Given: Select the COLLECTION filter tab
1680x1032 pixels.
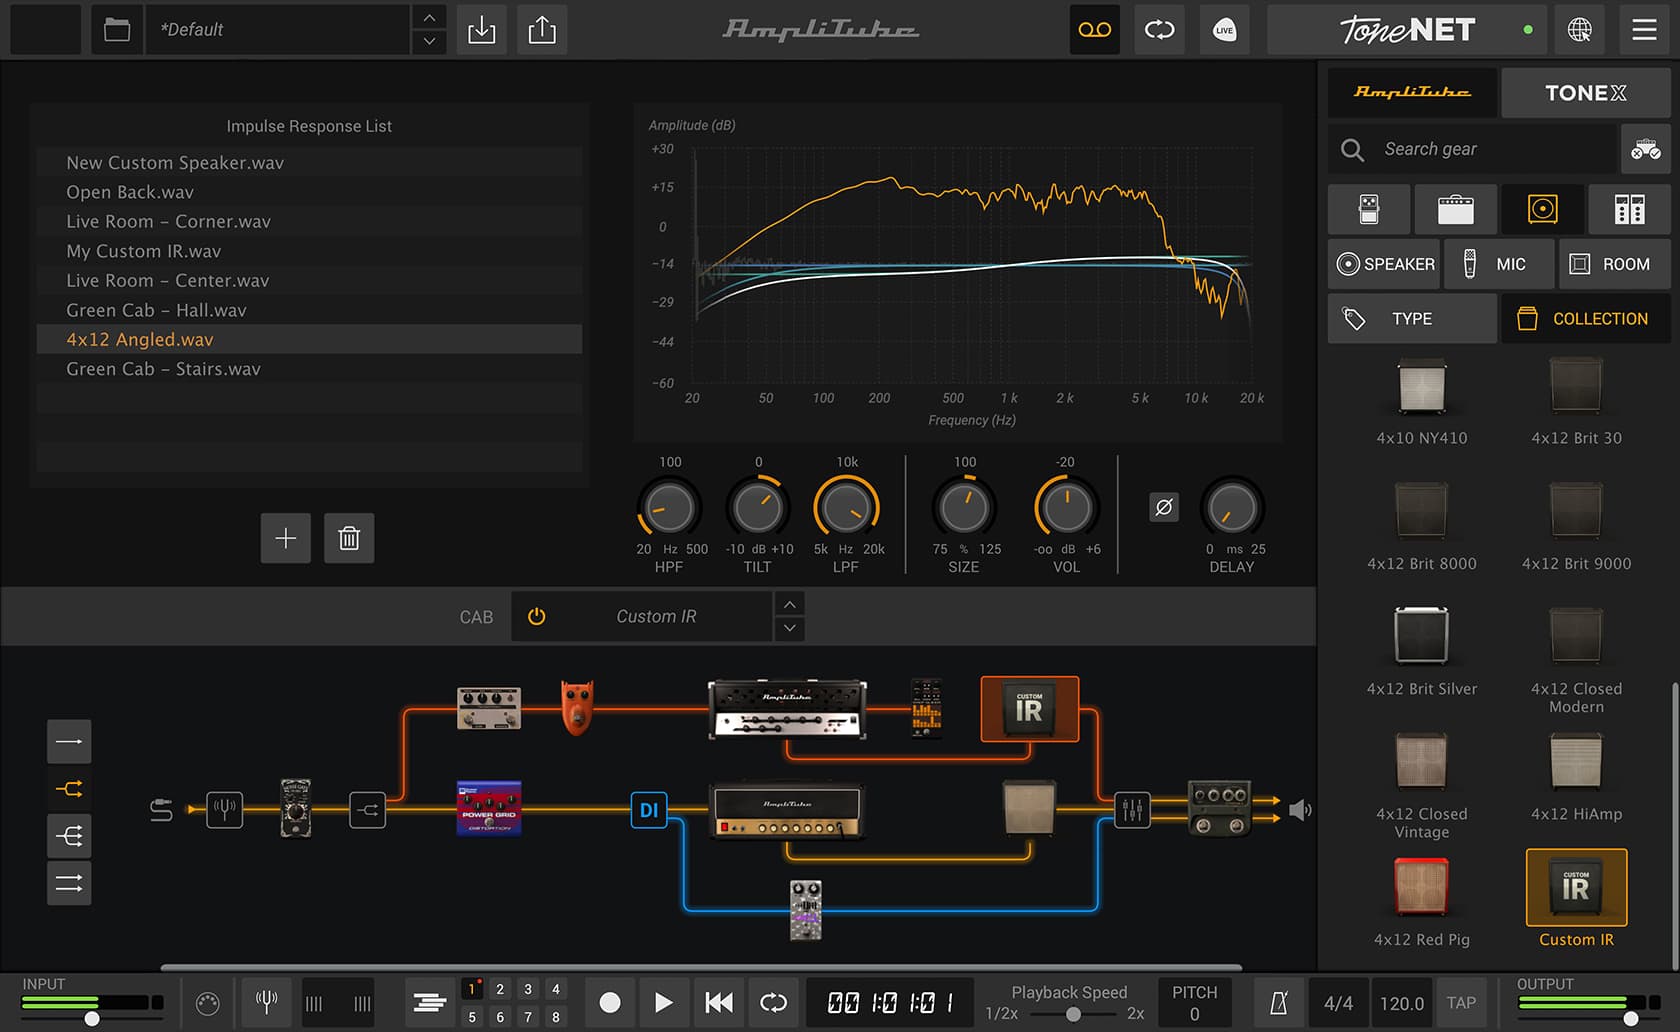Looking at the screenshot, I should [x=1585, y=319].
